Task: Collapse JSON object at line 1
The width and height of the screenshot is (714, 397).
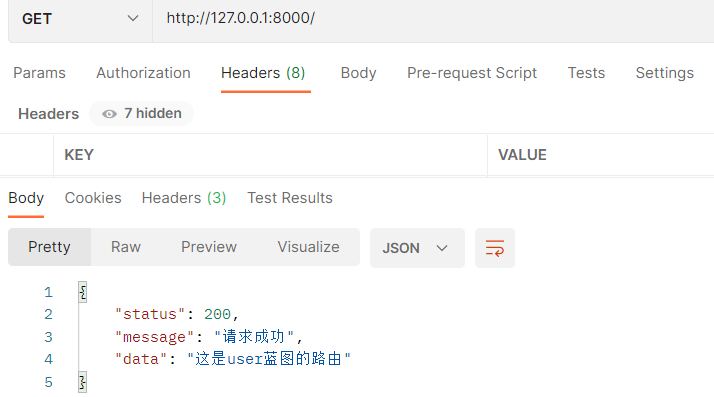Action: 82,292
